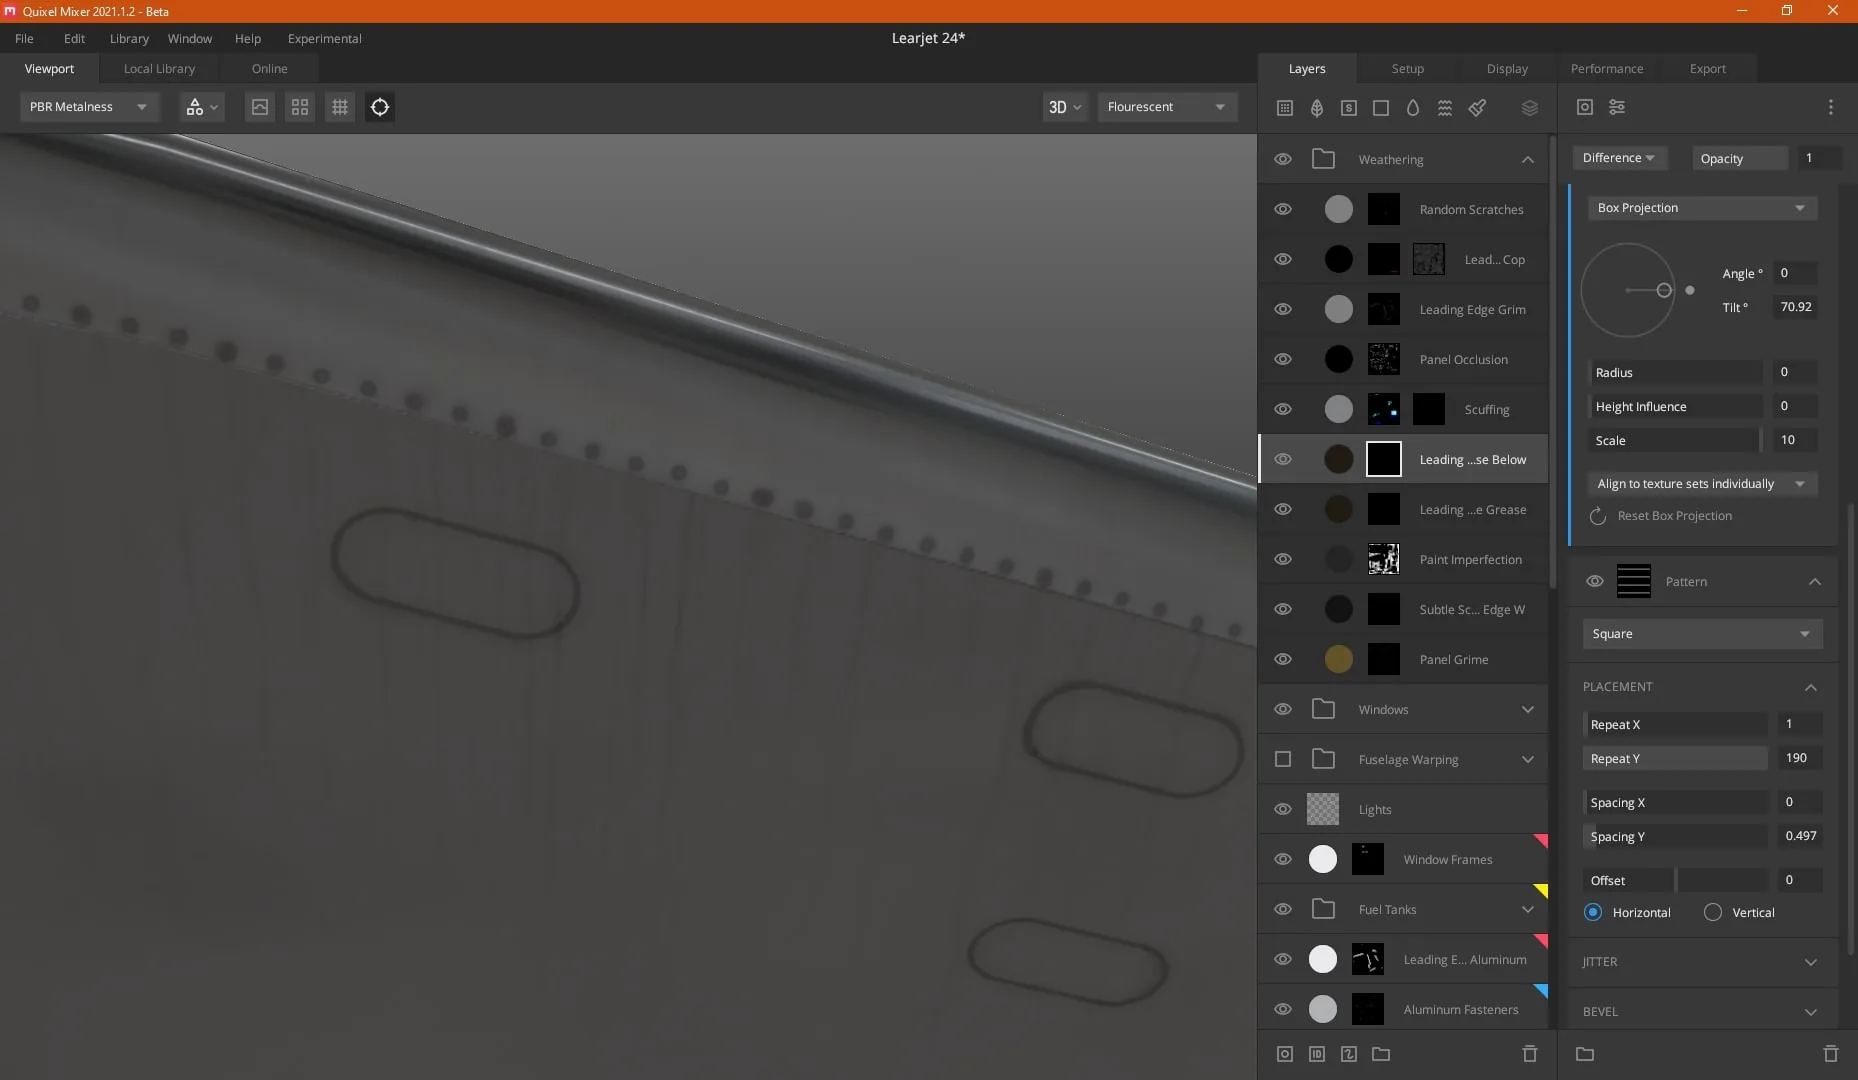Viewport: 1858px width, 1080px height.
Task: Click the question mark layer icon at bottom
Action: [x=1349, y=1054]
